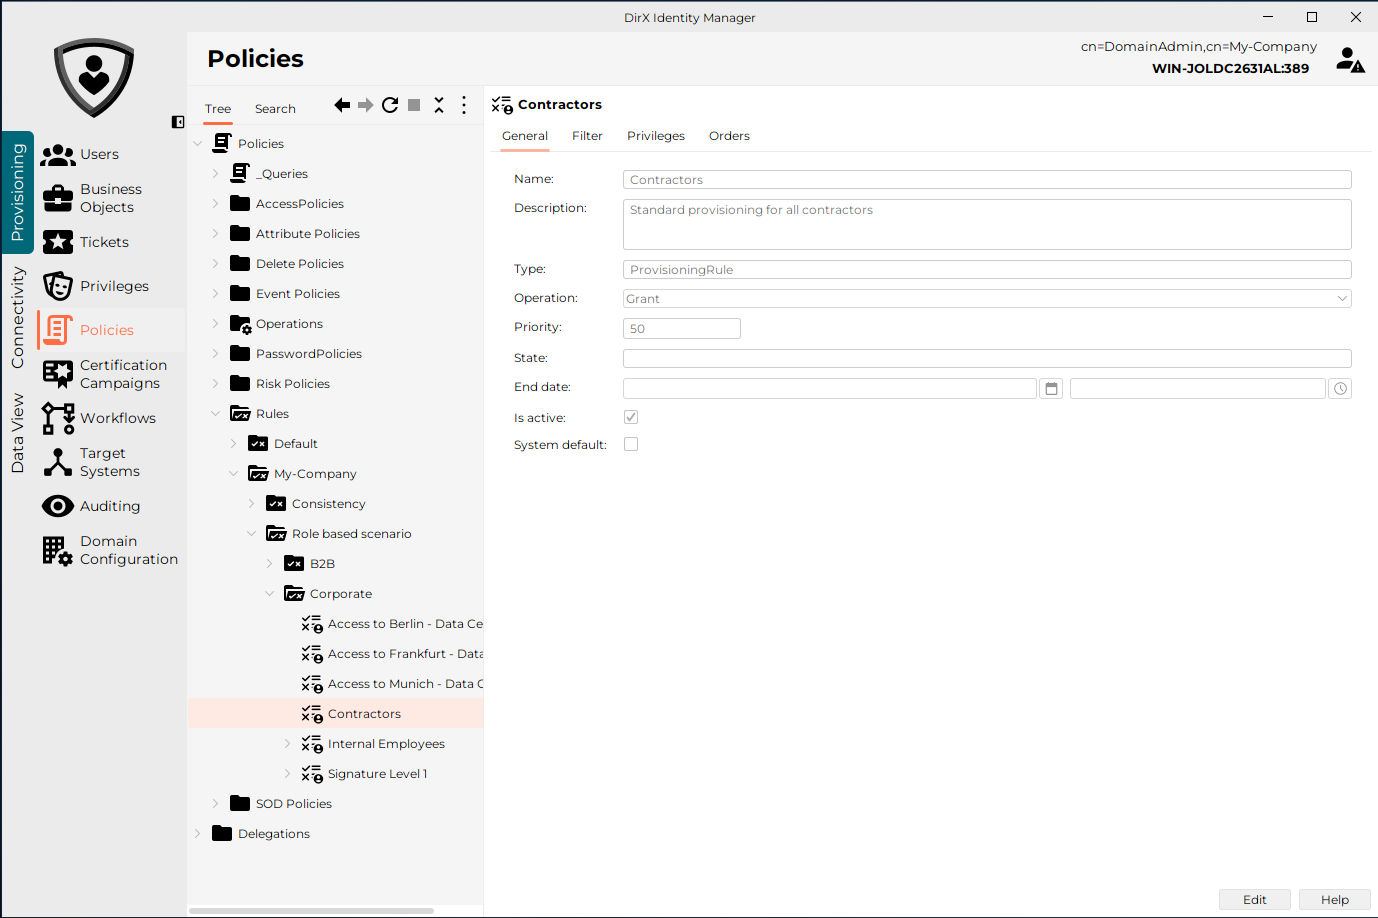Click the _Queries document icon
The image size is (1378, 918).
(x=240, y=173)
